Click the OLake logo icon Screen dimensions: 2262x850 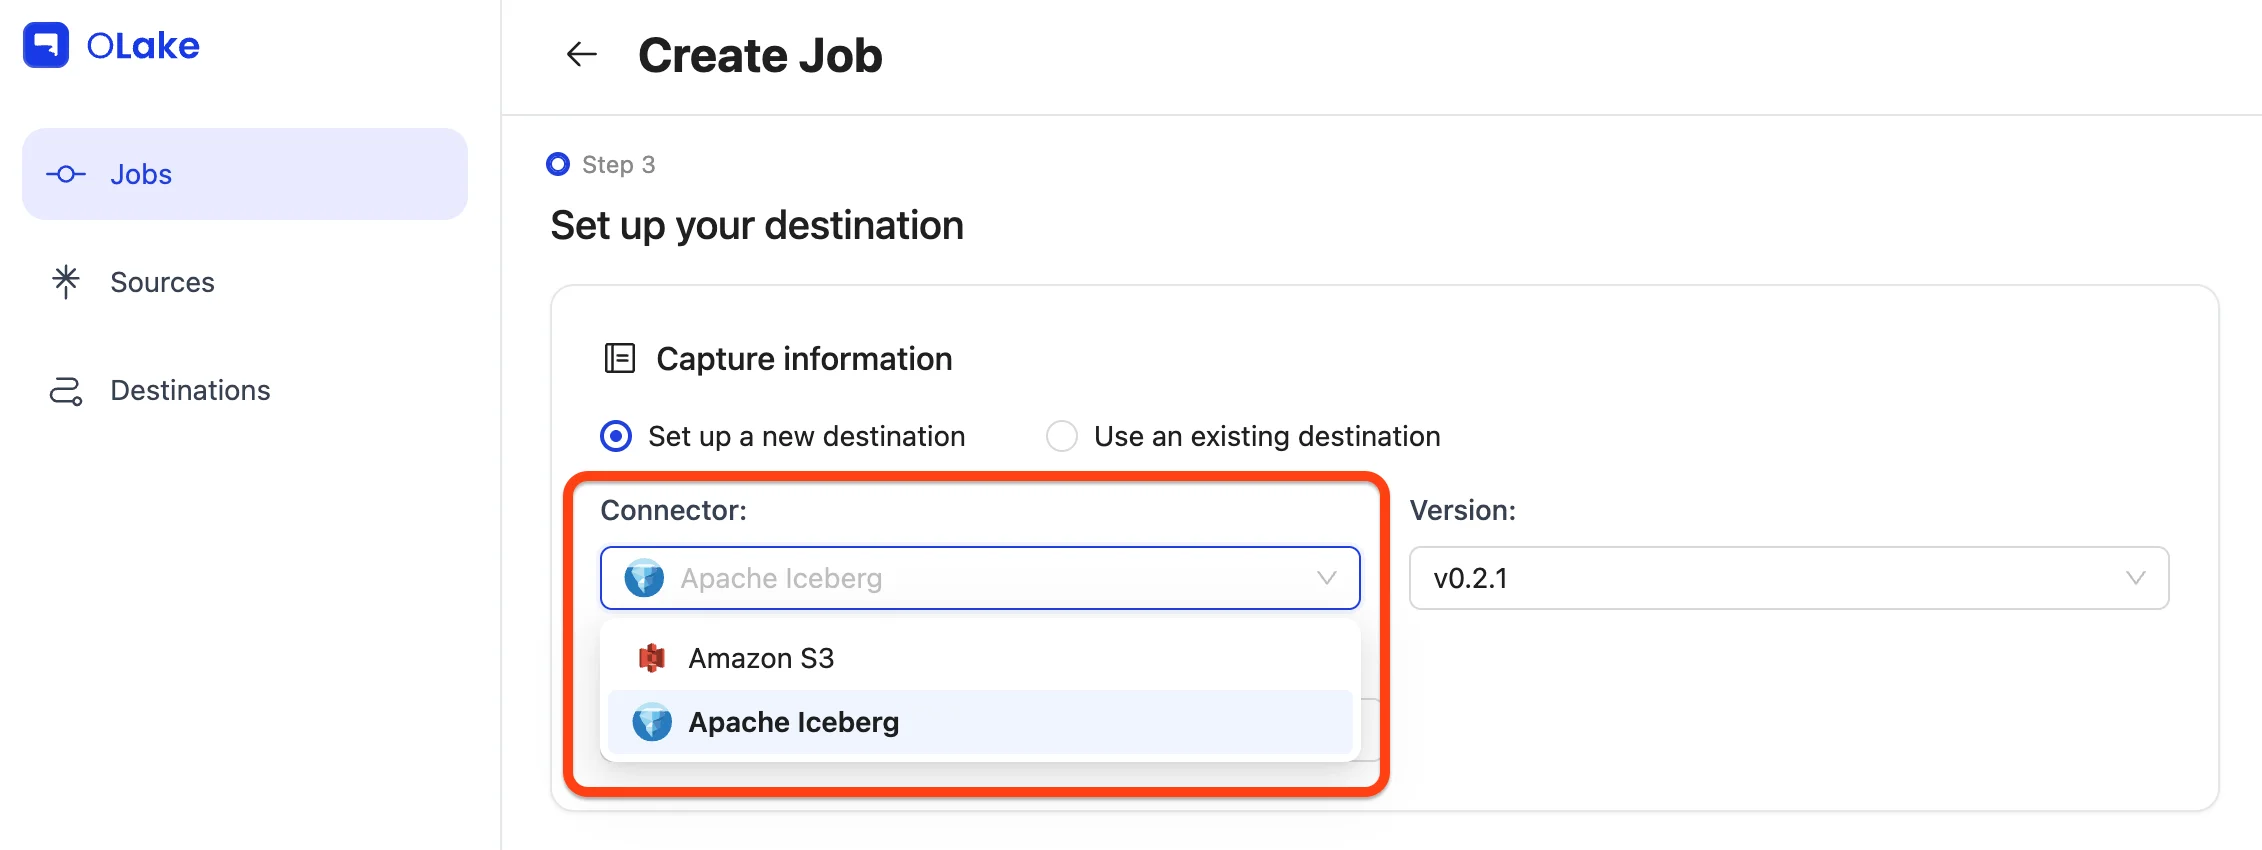(x=46, y=45)
